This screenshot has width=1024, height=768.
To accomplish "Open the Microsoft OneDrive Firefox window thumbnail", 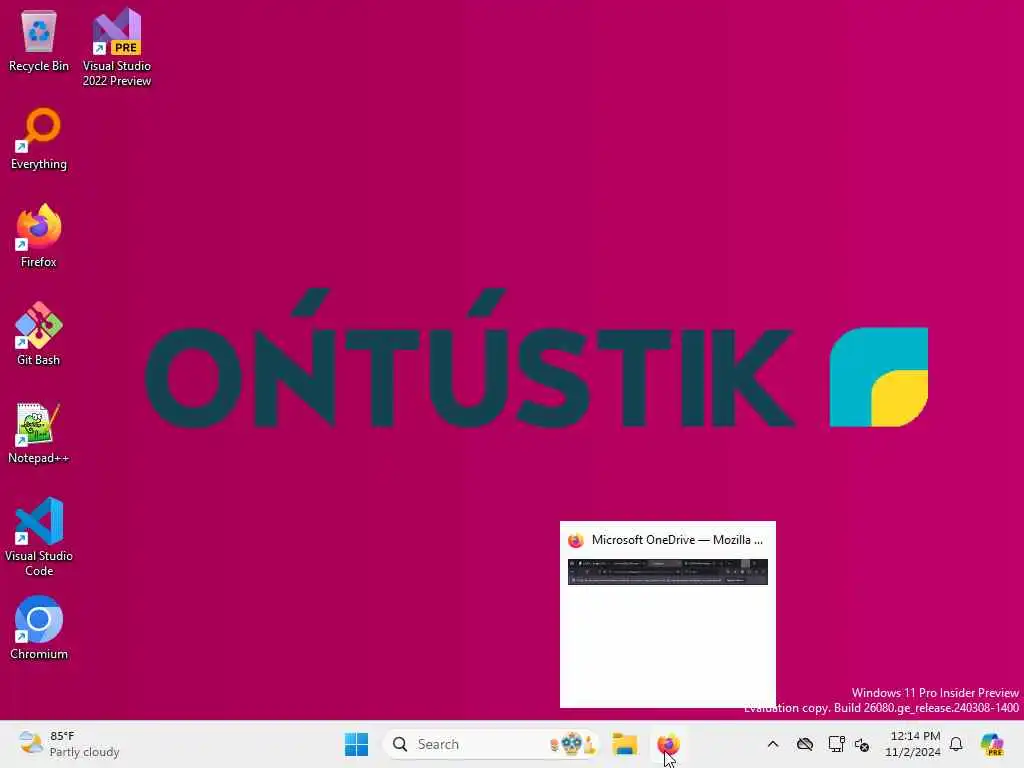I will [667, 614].
